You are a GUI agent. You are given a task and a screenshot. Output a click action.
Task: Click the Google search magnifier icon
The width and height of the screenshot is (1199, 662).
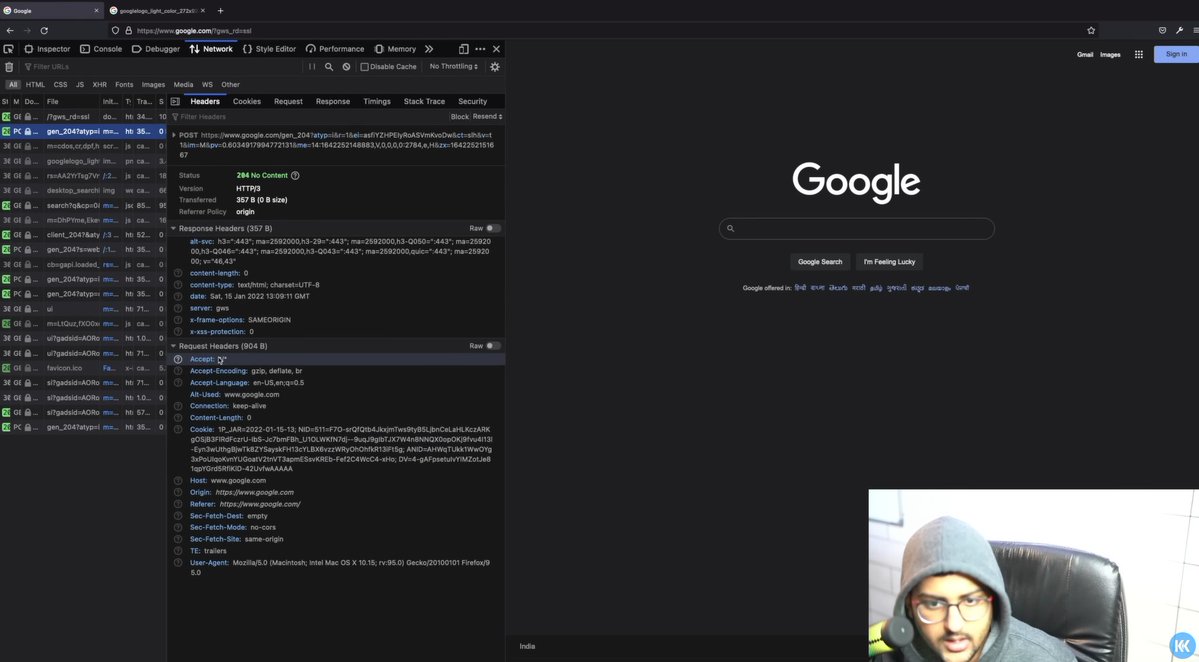(x=730, y=229)
